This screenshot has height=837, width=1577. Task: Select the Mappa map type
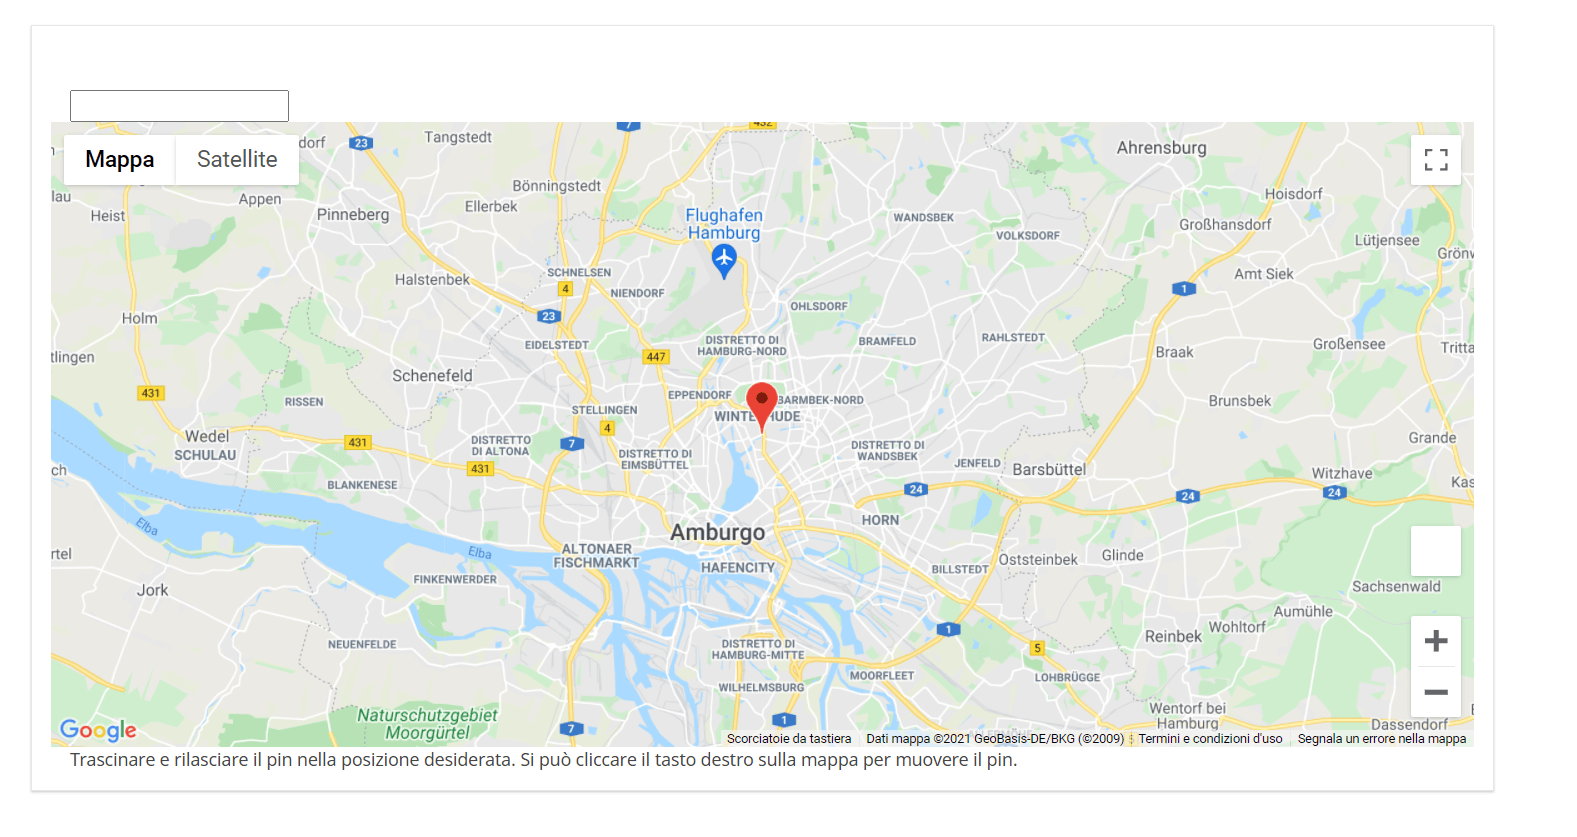pos(120,160)
